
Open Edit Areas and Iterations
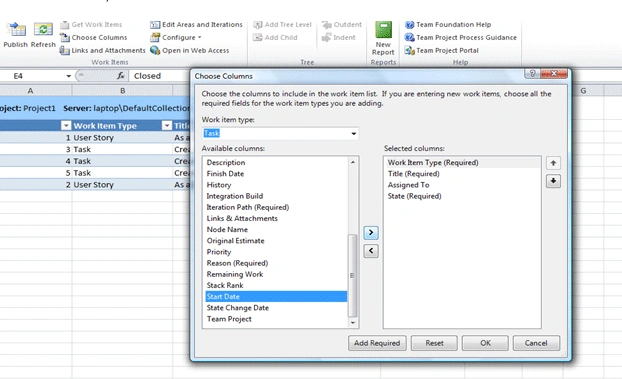click(x=196, y=25)
